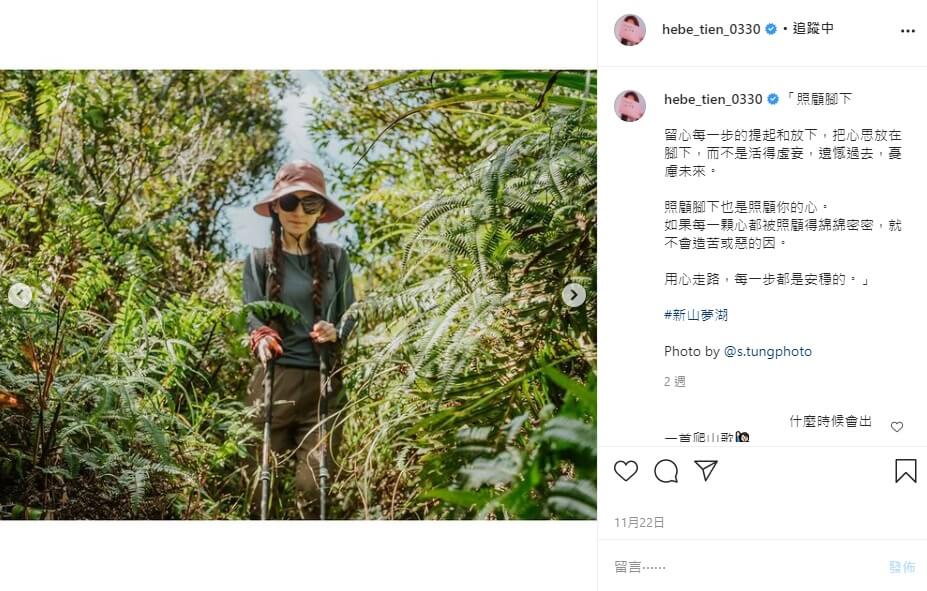Open hebe_tien_0330 username in header
Image resolution: width=927 pixels, height=591 pixels.
(x=711, y=29)
